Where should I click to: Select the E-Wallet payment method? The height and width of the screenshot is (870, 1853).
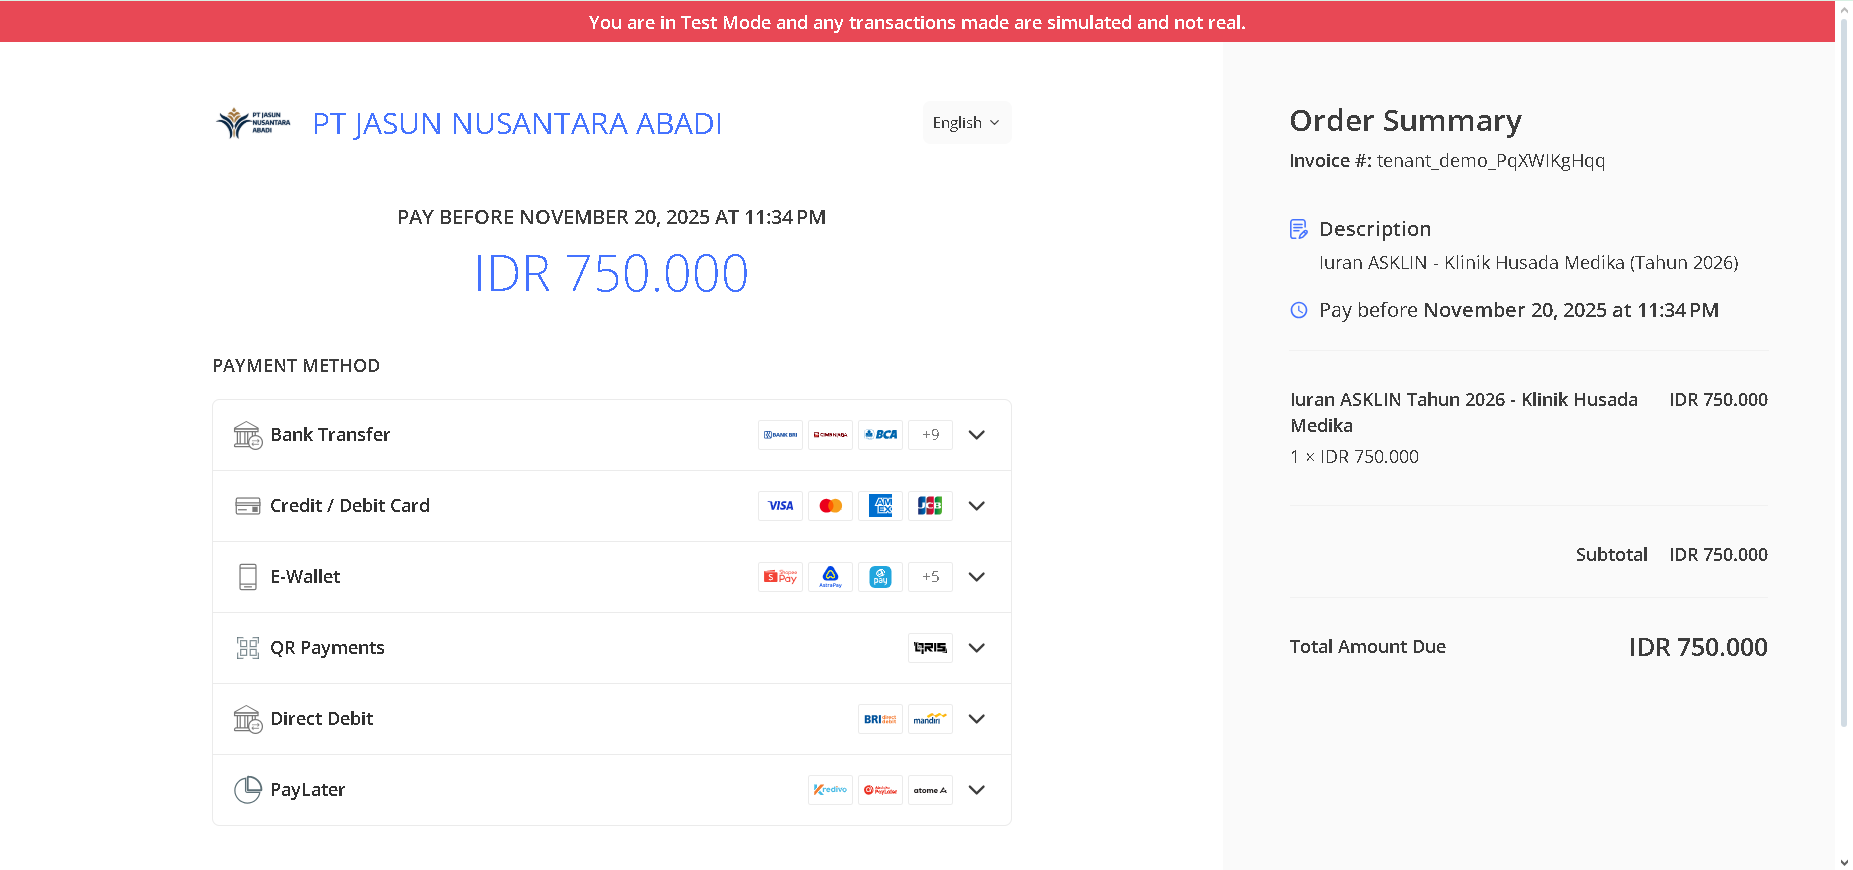(x=305, y=577)
